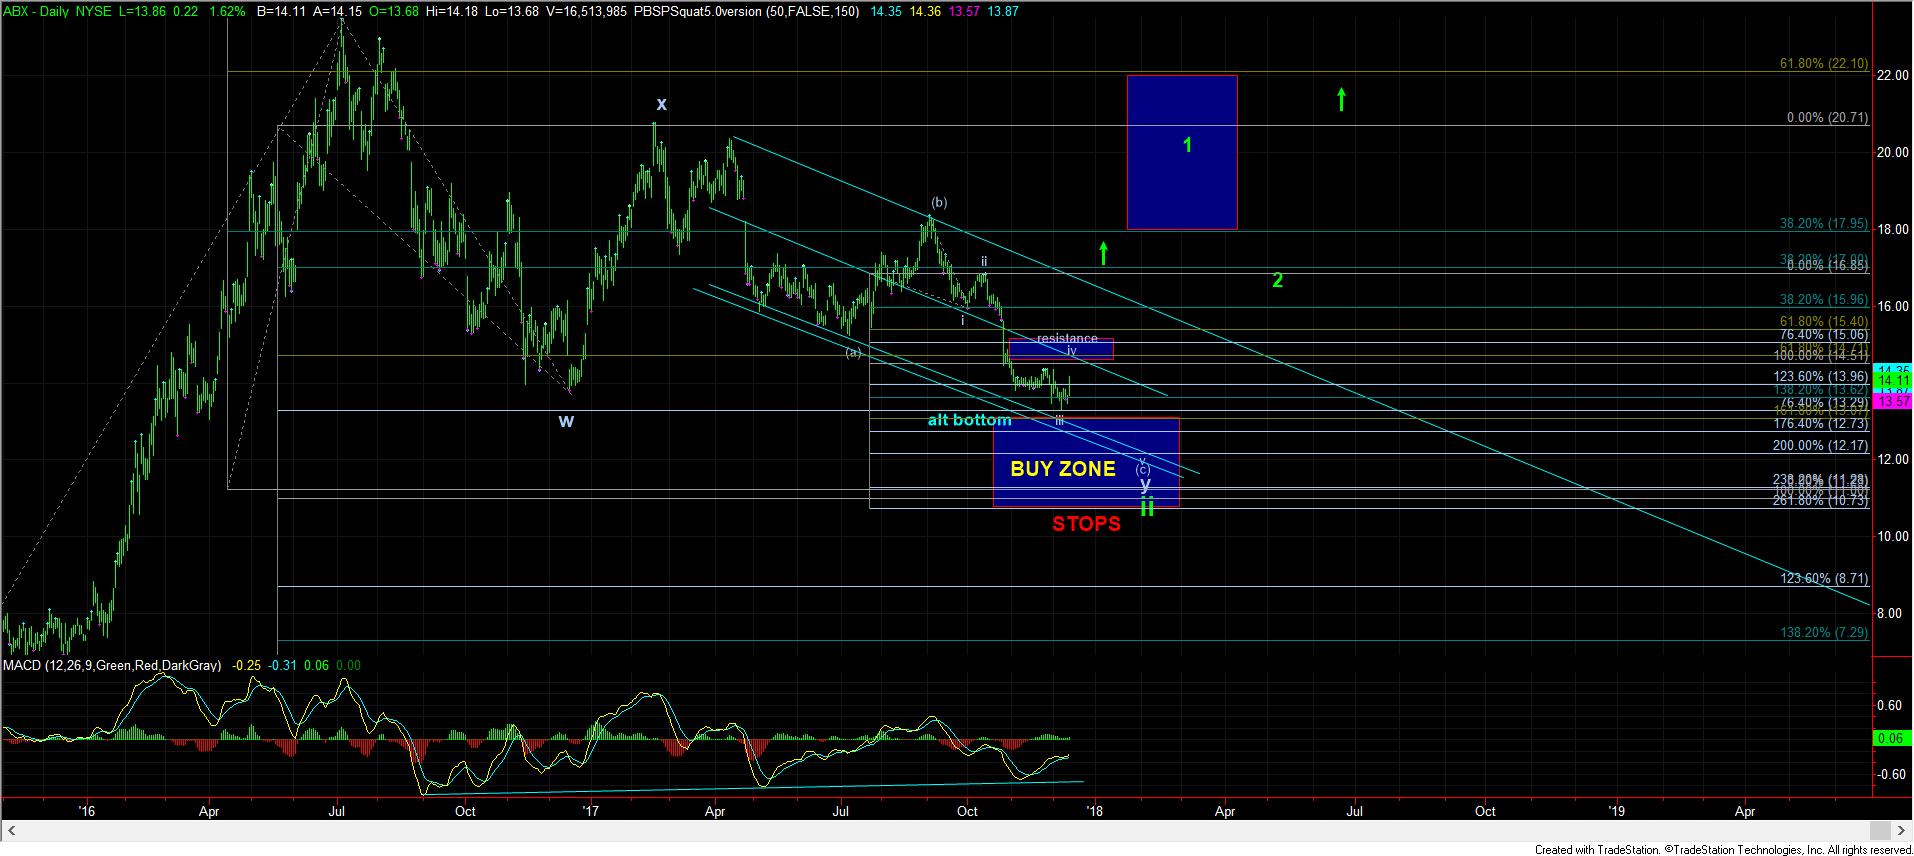Screen dimensions: 1914x856
Task: Click the green up arrow near 22.00 level
Action: pyautogui.click(x=1341, y=98)
